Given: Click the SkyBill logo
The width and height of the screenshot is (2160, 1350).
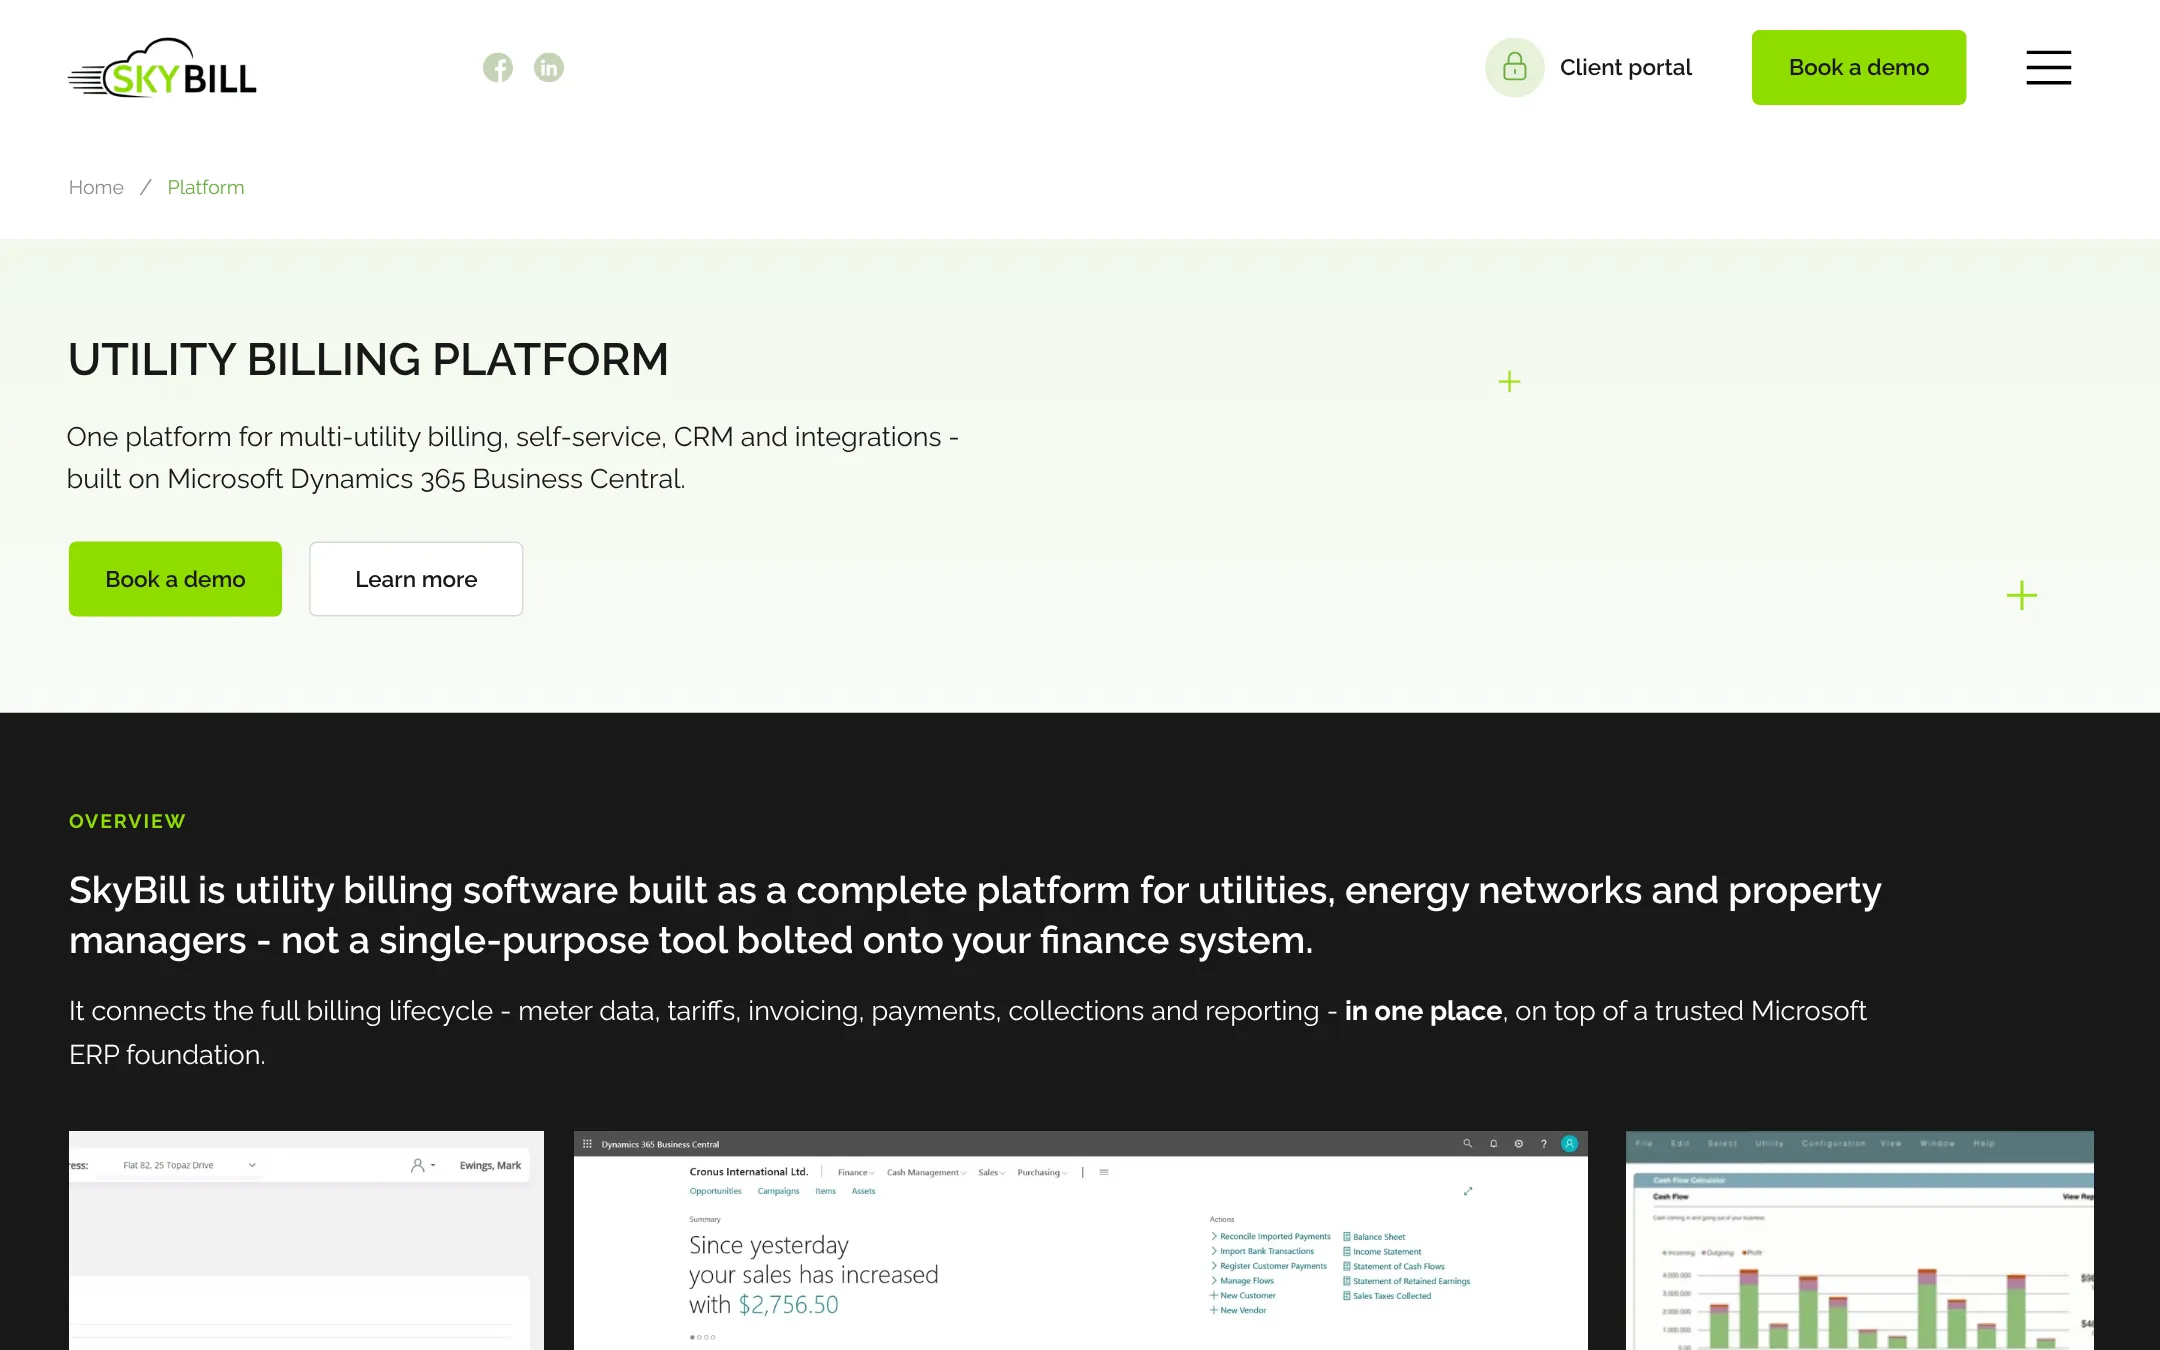Looking at the screenshot, I should [x=162, y=68].
